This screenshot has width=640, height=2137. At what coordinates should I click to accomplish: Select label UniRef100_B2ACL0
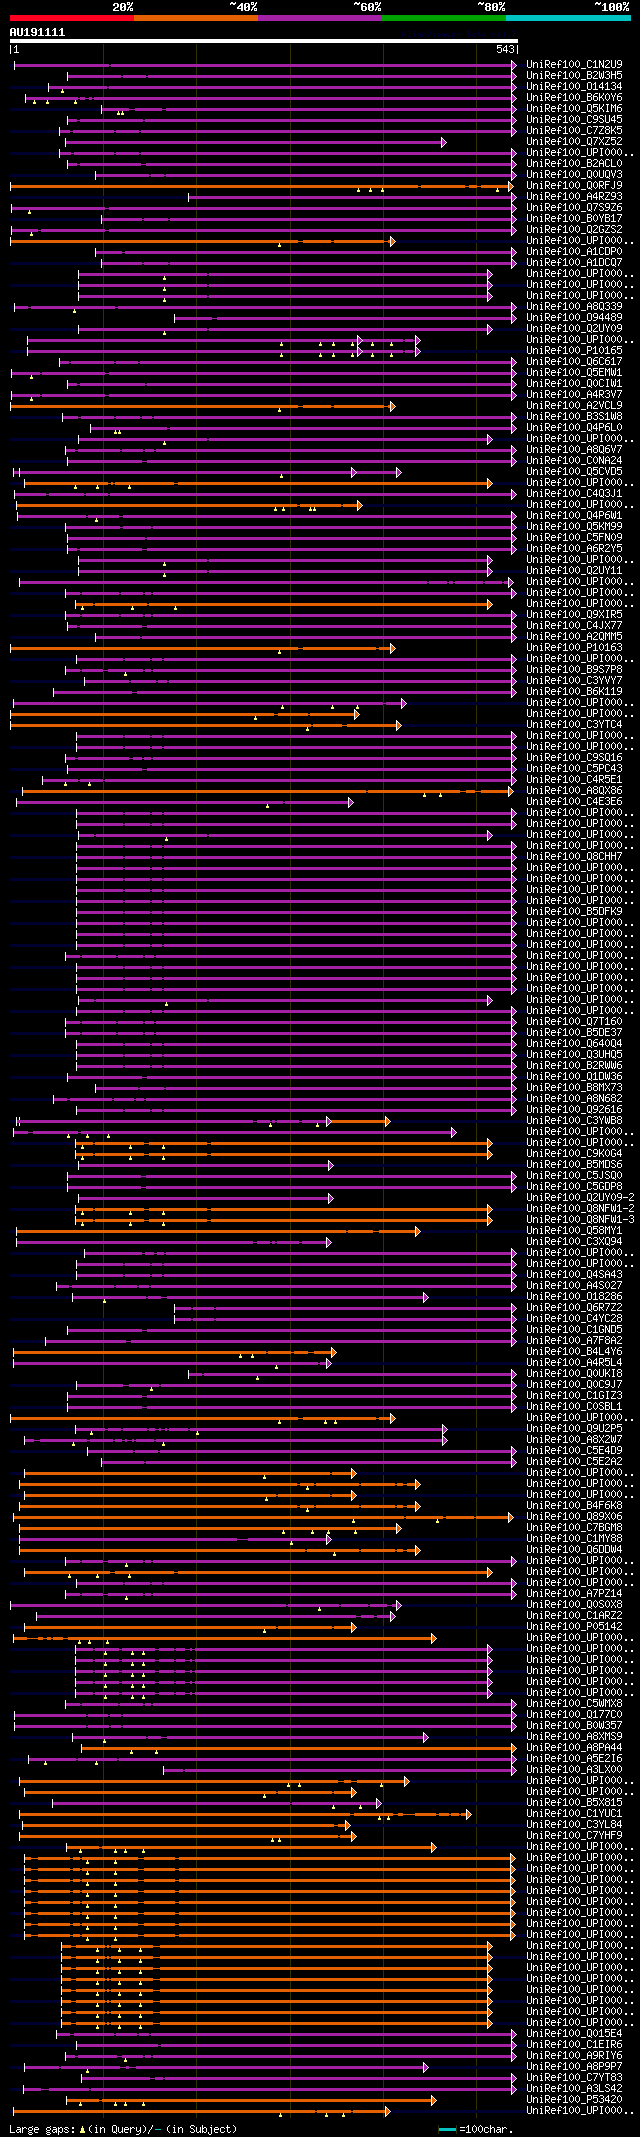point(574,163)
